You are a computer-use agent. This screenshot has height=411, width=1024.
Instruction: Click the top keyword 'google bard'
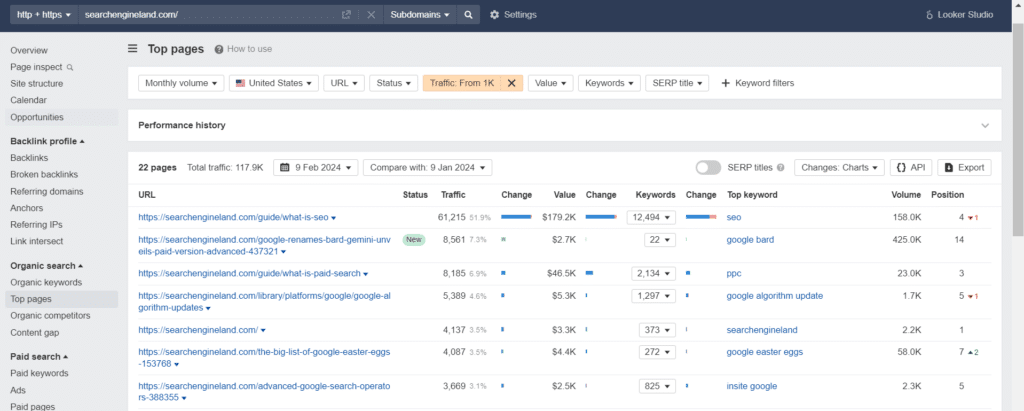[750, 240]
